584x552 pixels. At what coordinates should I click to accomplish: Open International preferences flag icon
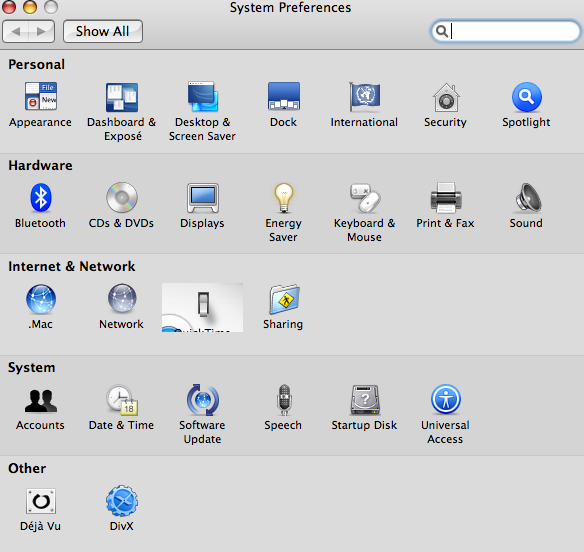364,97
